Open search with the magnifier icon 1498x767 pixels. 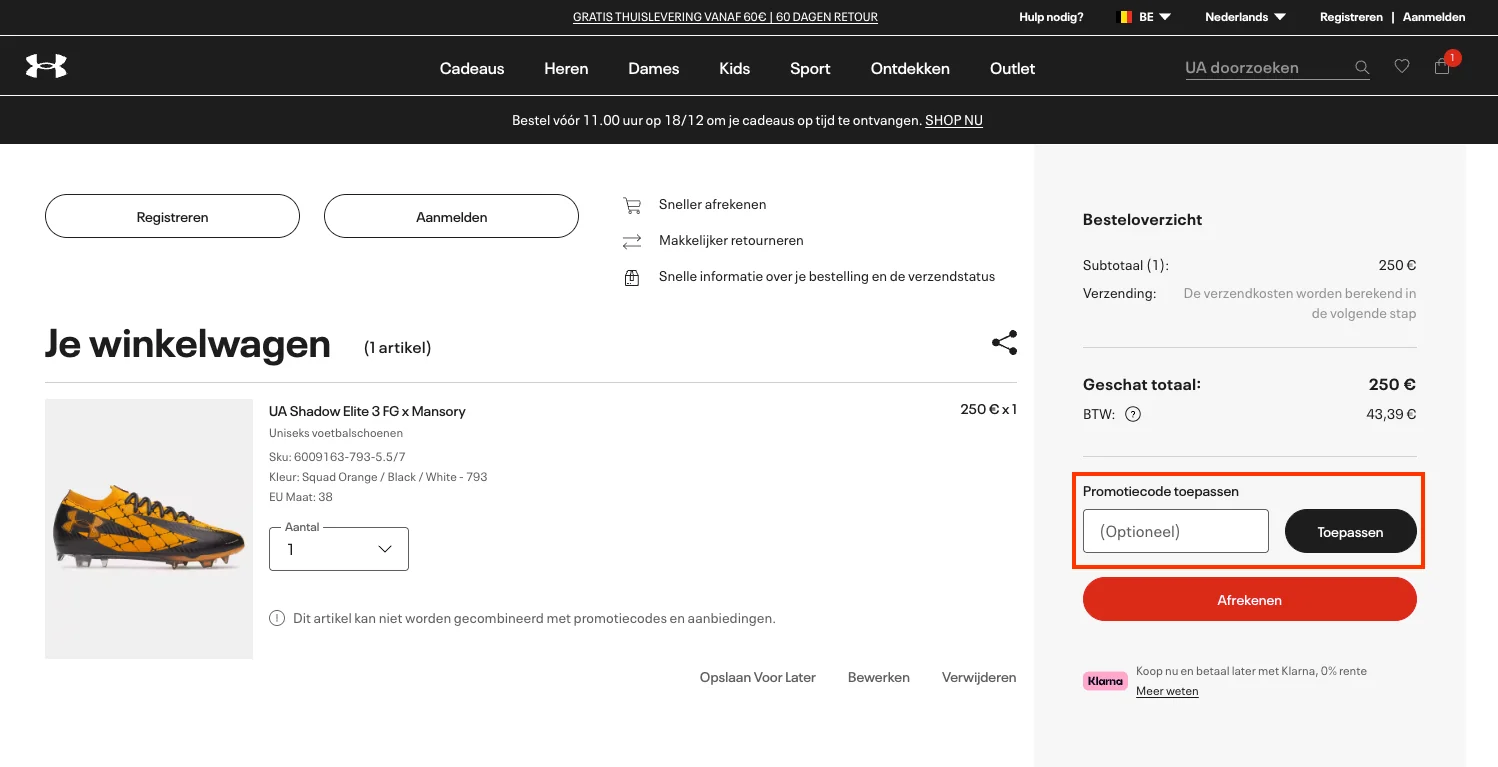1362,66
